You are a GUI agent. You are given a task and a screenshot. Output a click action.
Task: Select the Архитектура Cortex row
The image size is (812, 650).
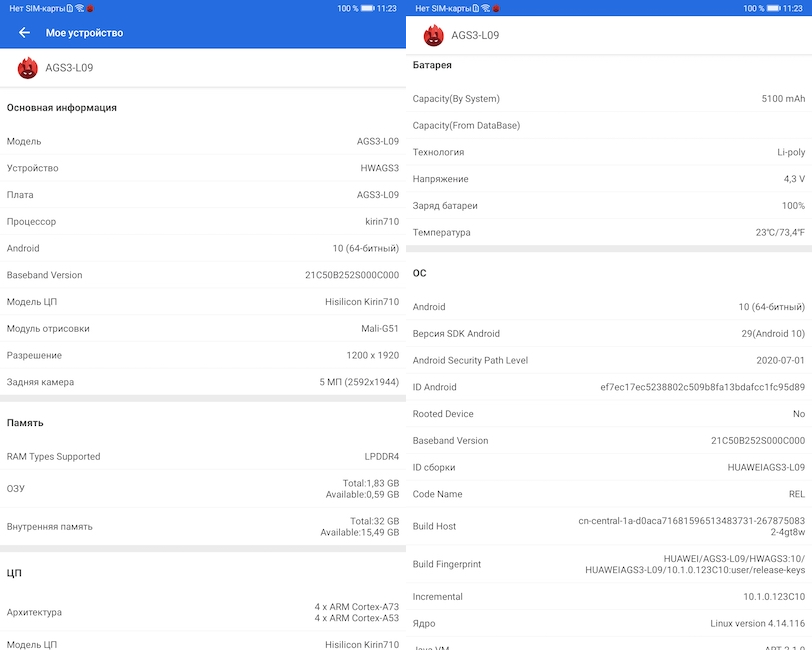(203, 612)
